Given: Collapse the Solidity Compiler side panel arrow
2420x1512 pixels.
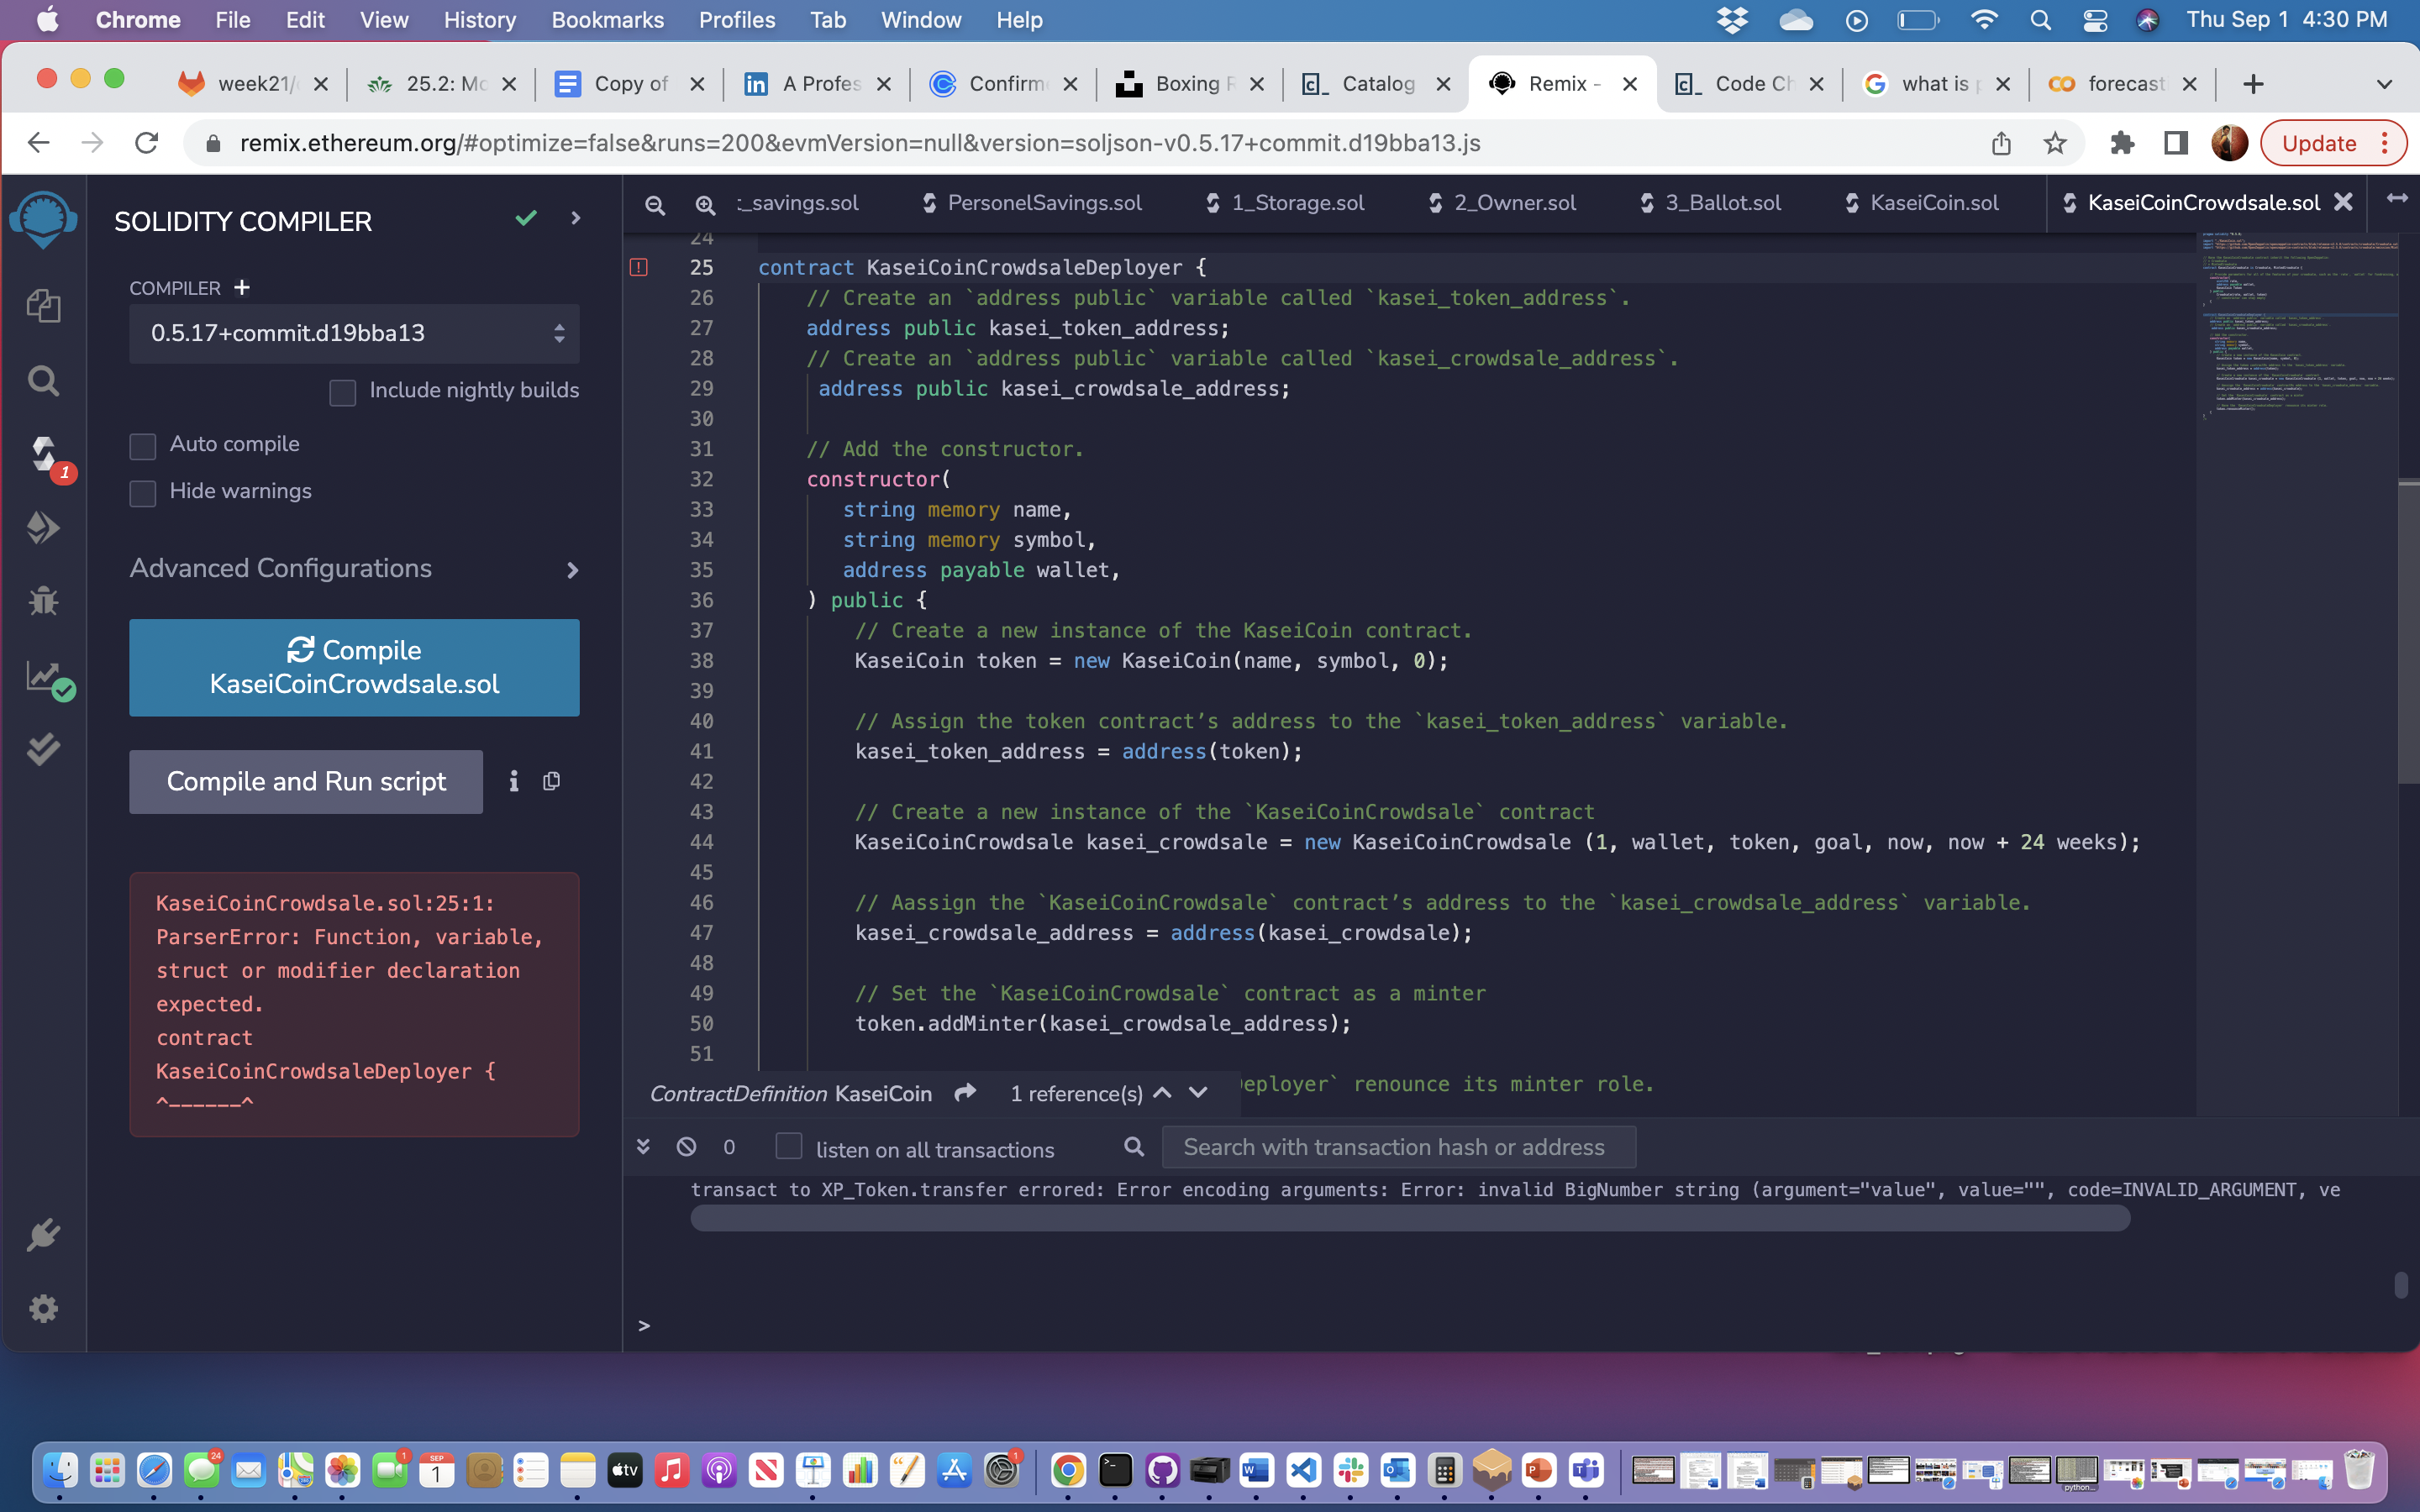Looking at the screenshot, I should (575, 218).
